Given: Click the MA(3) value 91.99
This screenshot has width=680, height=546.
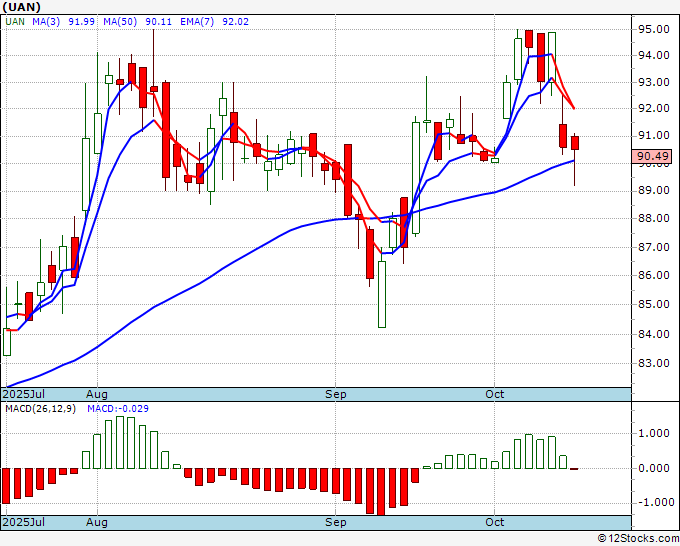Looking at the screenshot, I should [82, 21].
